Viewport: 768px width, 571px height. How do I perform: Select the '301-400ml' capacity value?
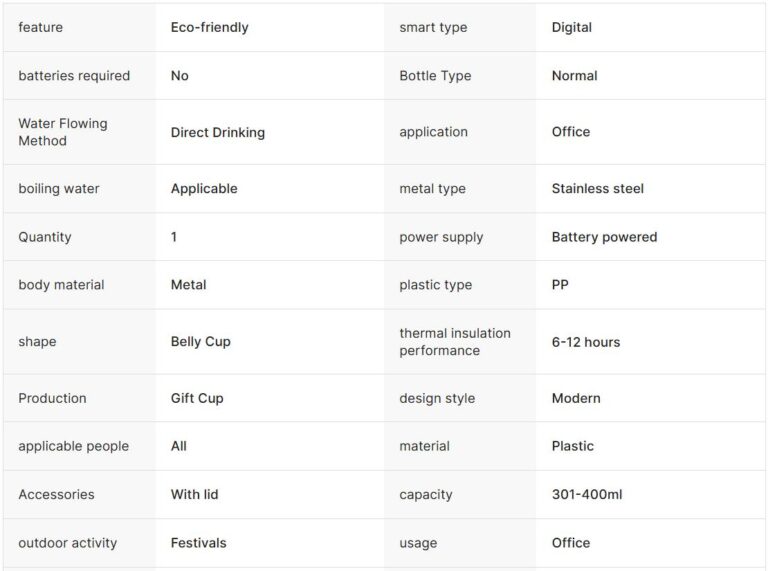click(586, 495)
